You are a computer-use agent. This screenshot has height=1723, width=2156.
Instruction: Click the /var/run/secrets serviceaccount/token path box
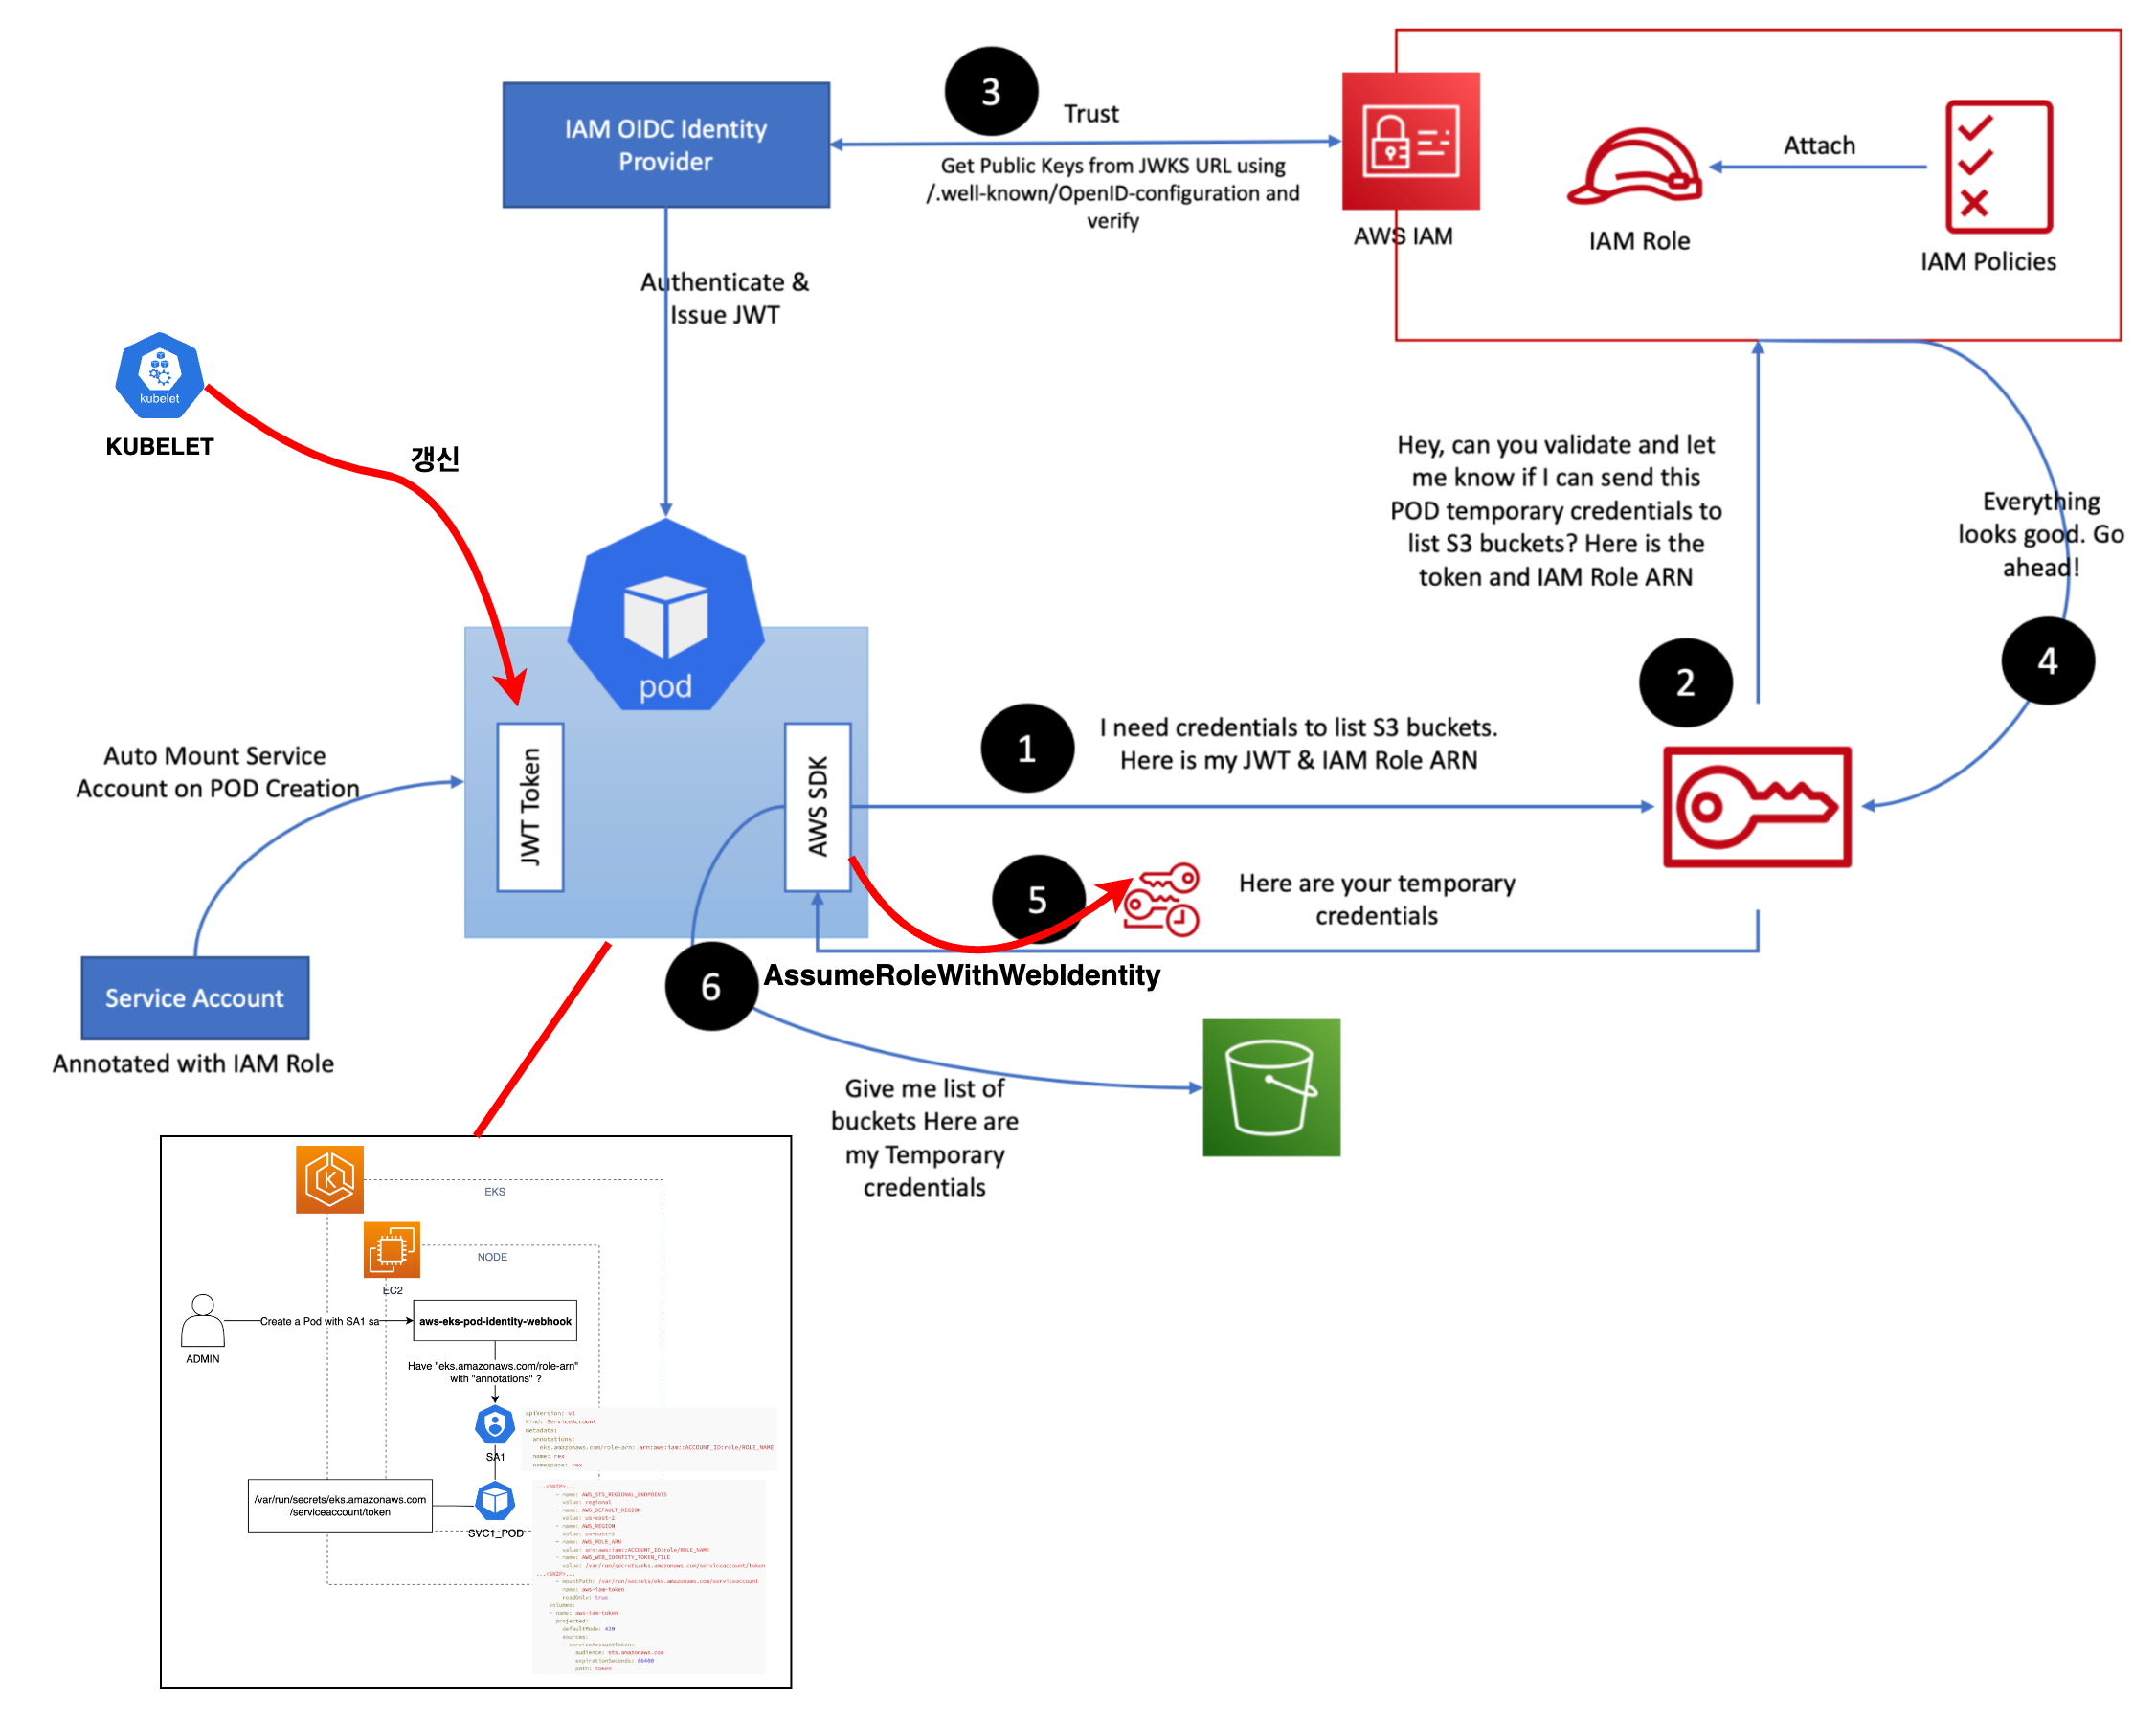click(x=340, y=1505)
